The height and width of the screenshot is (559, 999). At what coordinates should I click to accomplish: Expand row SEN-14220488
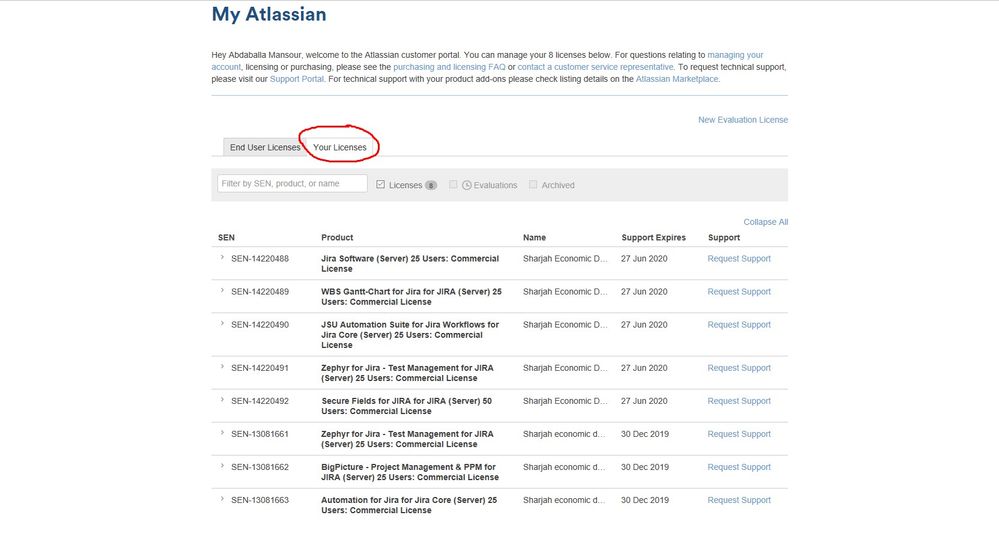click(222, 258)
